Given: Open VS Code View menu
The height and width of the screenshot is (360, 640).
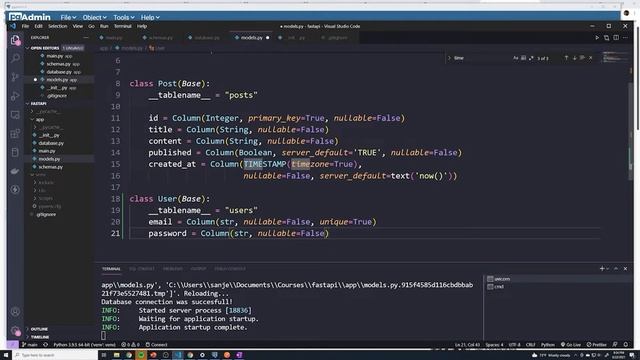Looking at the screenshot, I should [78, 26].
